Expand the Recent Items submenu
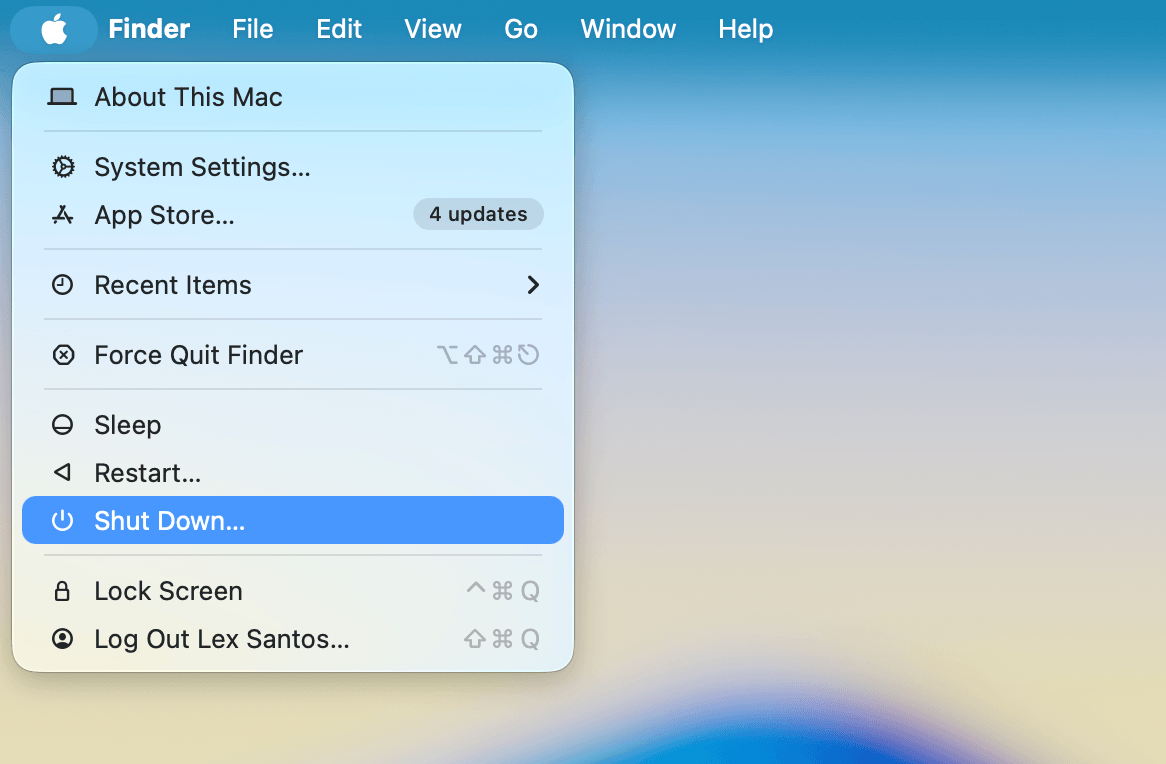 (533, 285)
